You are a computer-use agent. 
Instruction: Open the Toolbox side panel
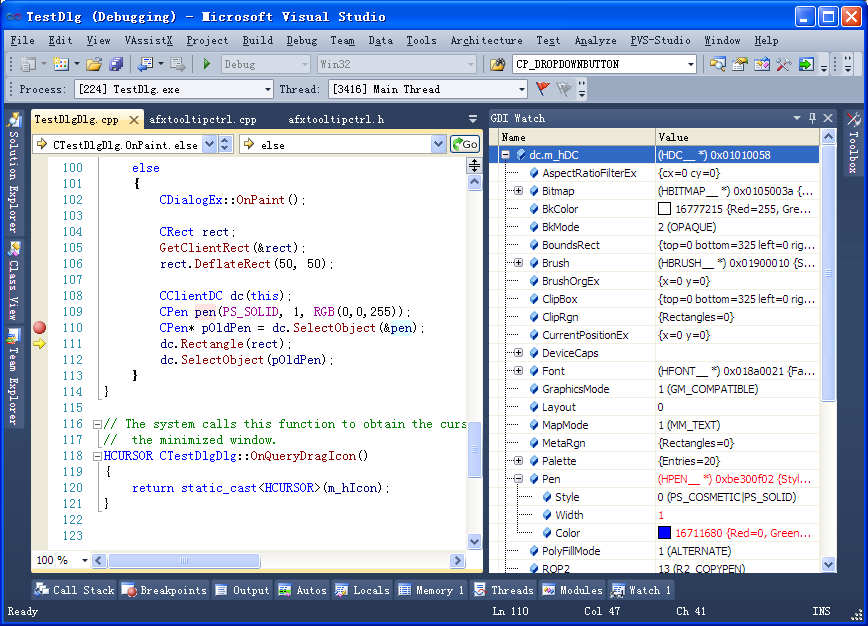(x=853, y=142)
